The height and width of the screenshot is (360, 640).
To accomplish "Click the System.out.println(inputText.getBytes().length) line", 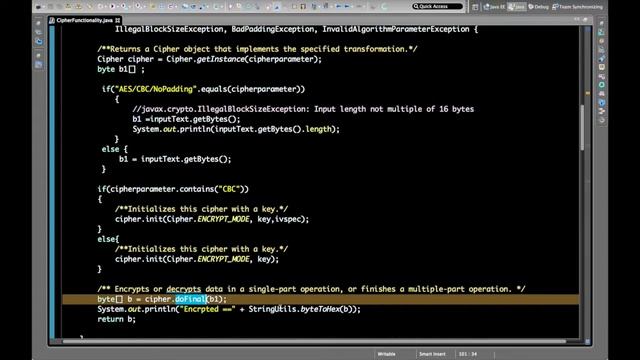I will (236, 129).
